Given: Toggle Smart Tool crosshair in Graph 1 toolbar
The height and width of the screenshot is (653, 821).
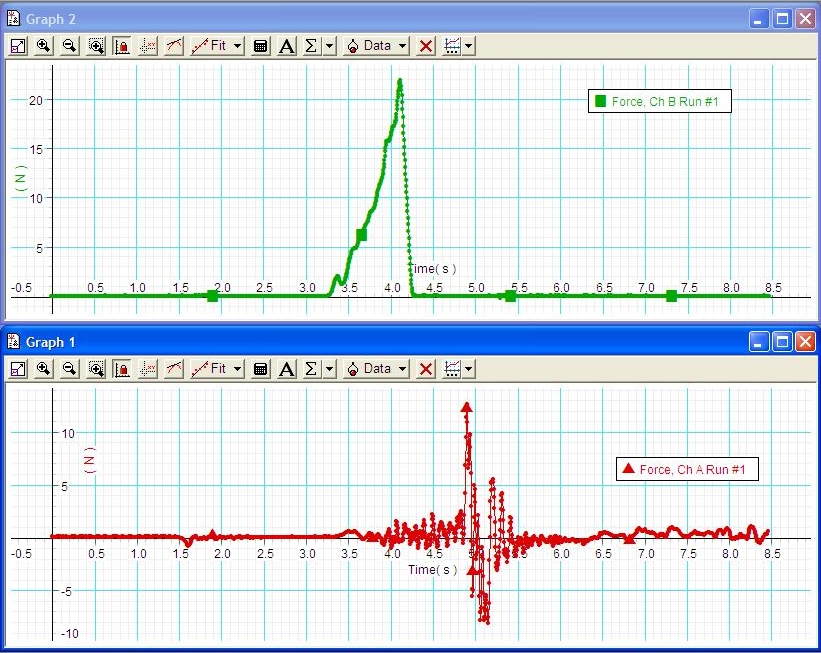Looking at the screenshot, I should pyautogui.click(x=148, y=369).
